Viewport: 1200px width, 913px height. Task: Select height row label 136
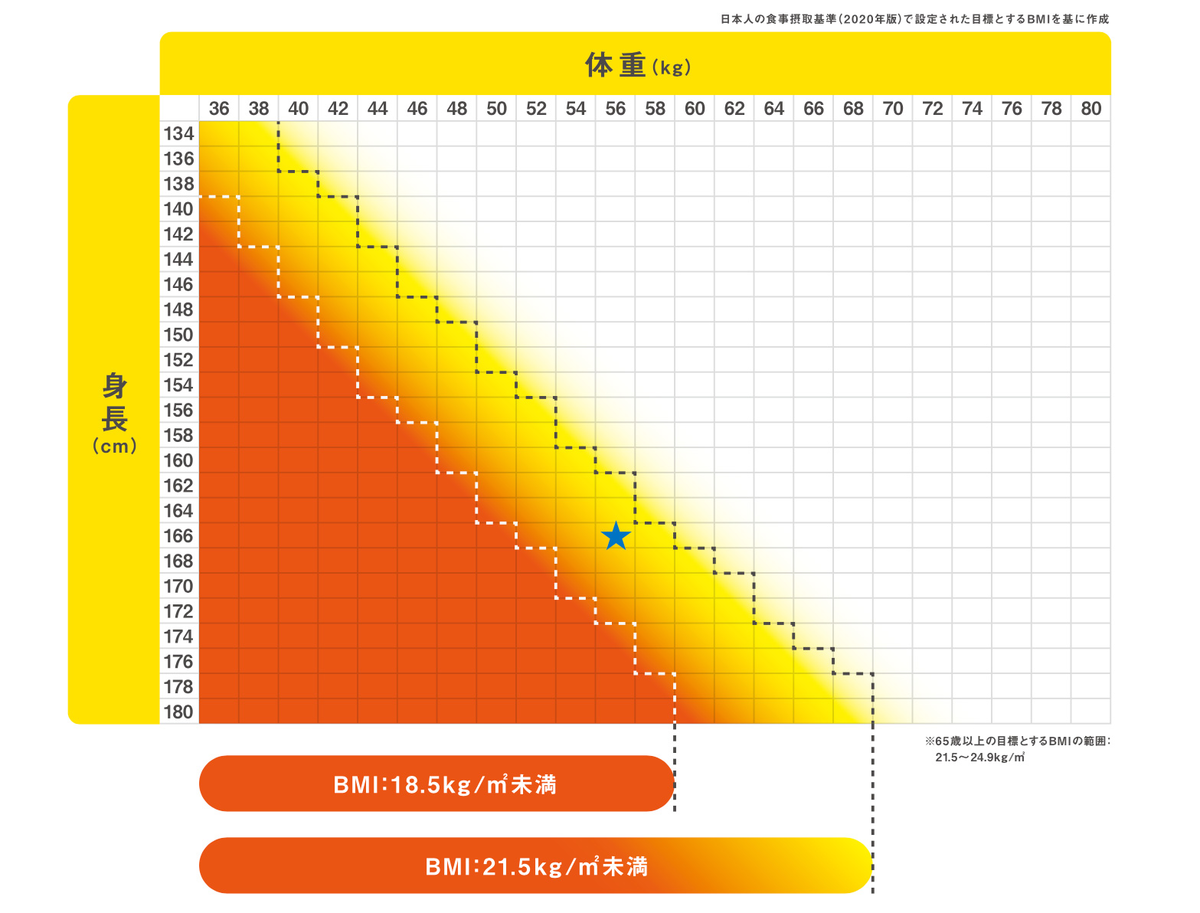point(179,159)
